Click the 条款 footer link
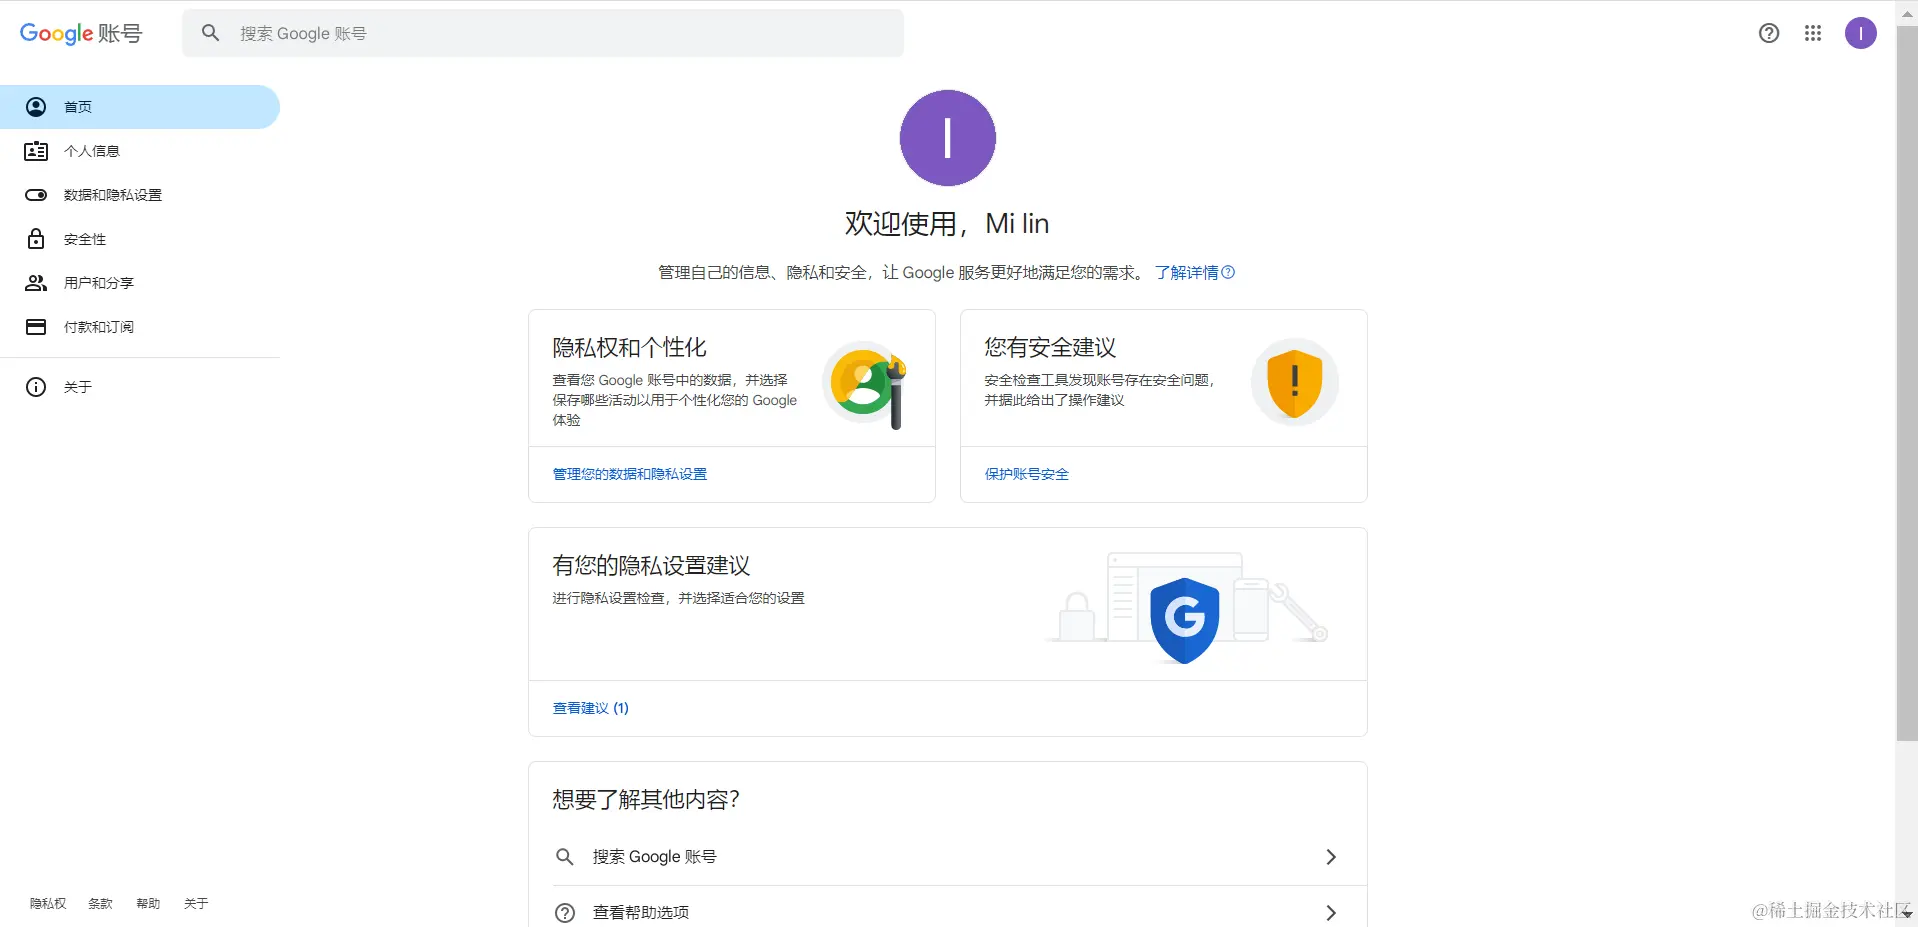This screenshot has height=927, width=1918. coord(100,904)
